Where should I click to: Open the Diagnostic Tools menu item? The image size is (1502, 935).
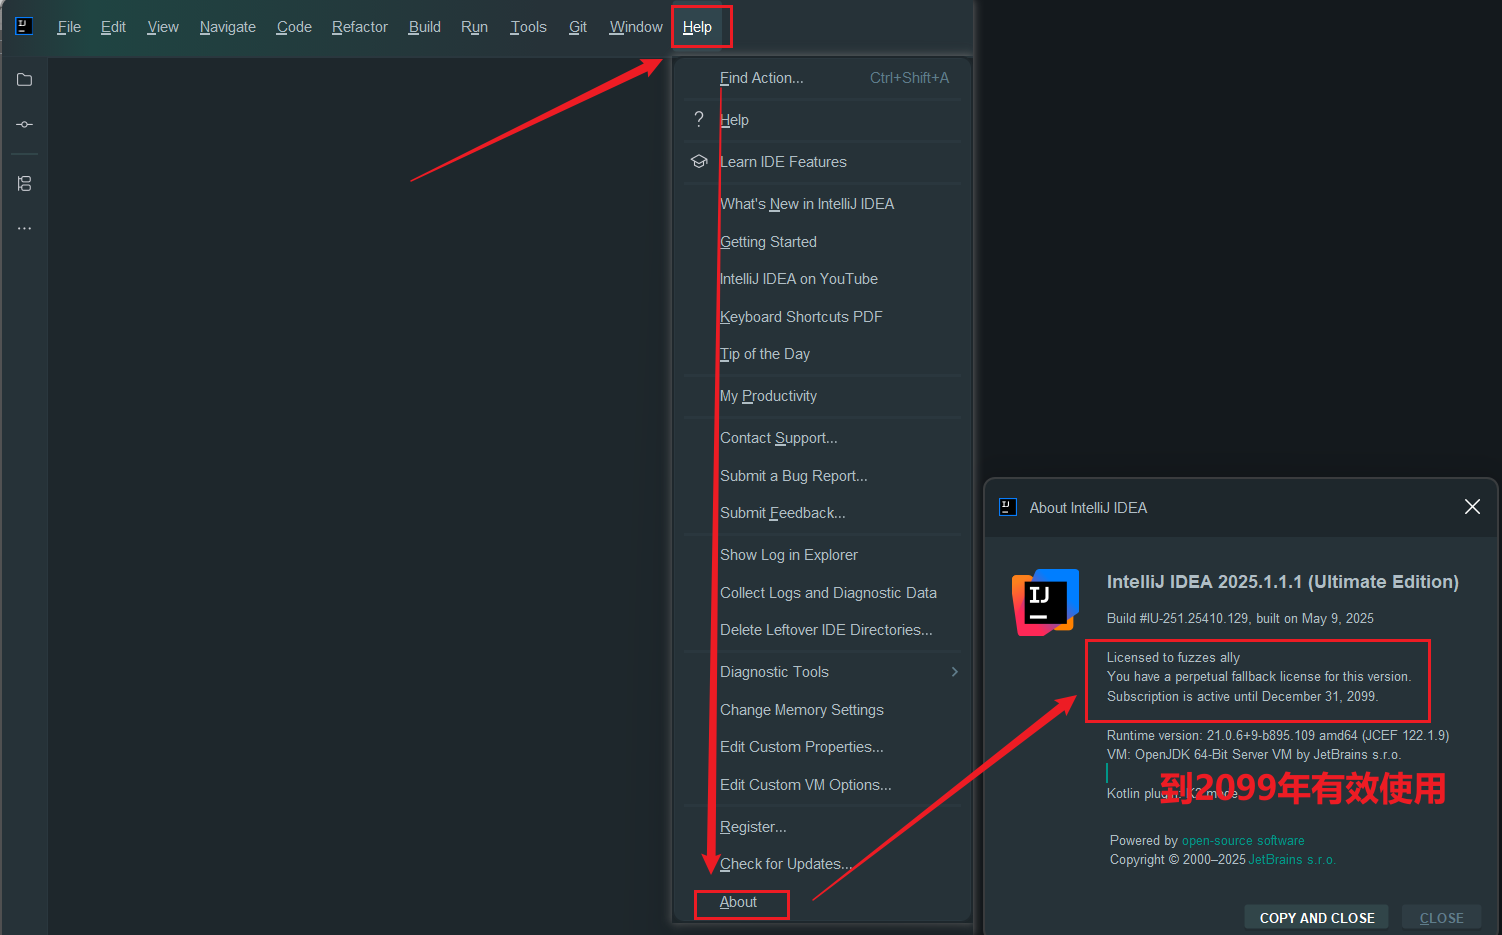coord(822,672)
